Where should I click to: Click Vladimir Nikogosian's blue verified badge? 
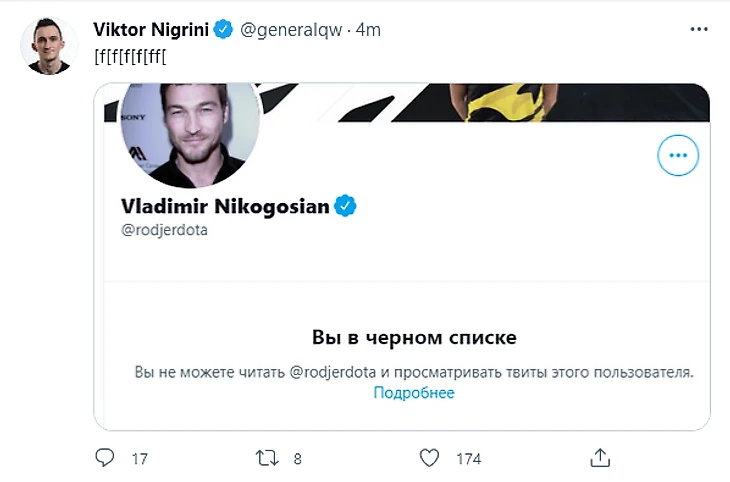(346, 206)
